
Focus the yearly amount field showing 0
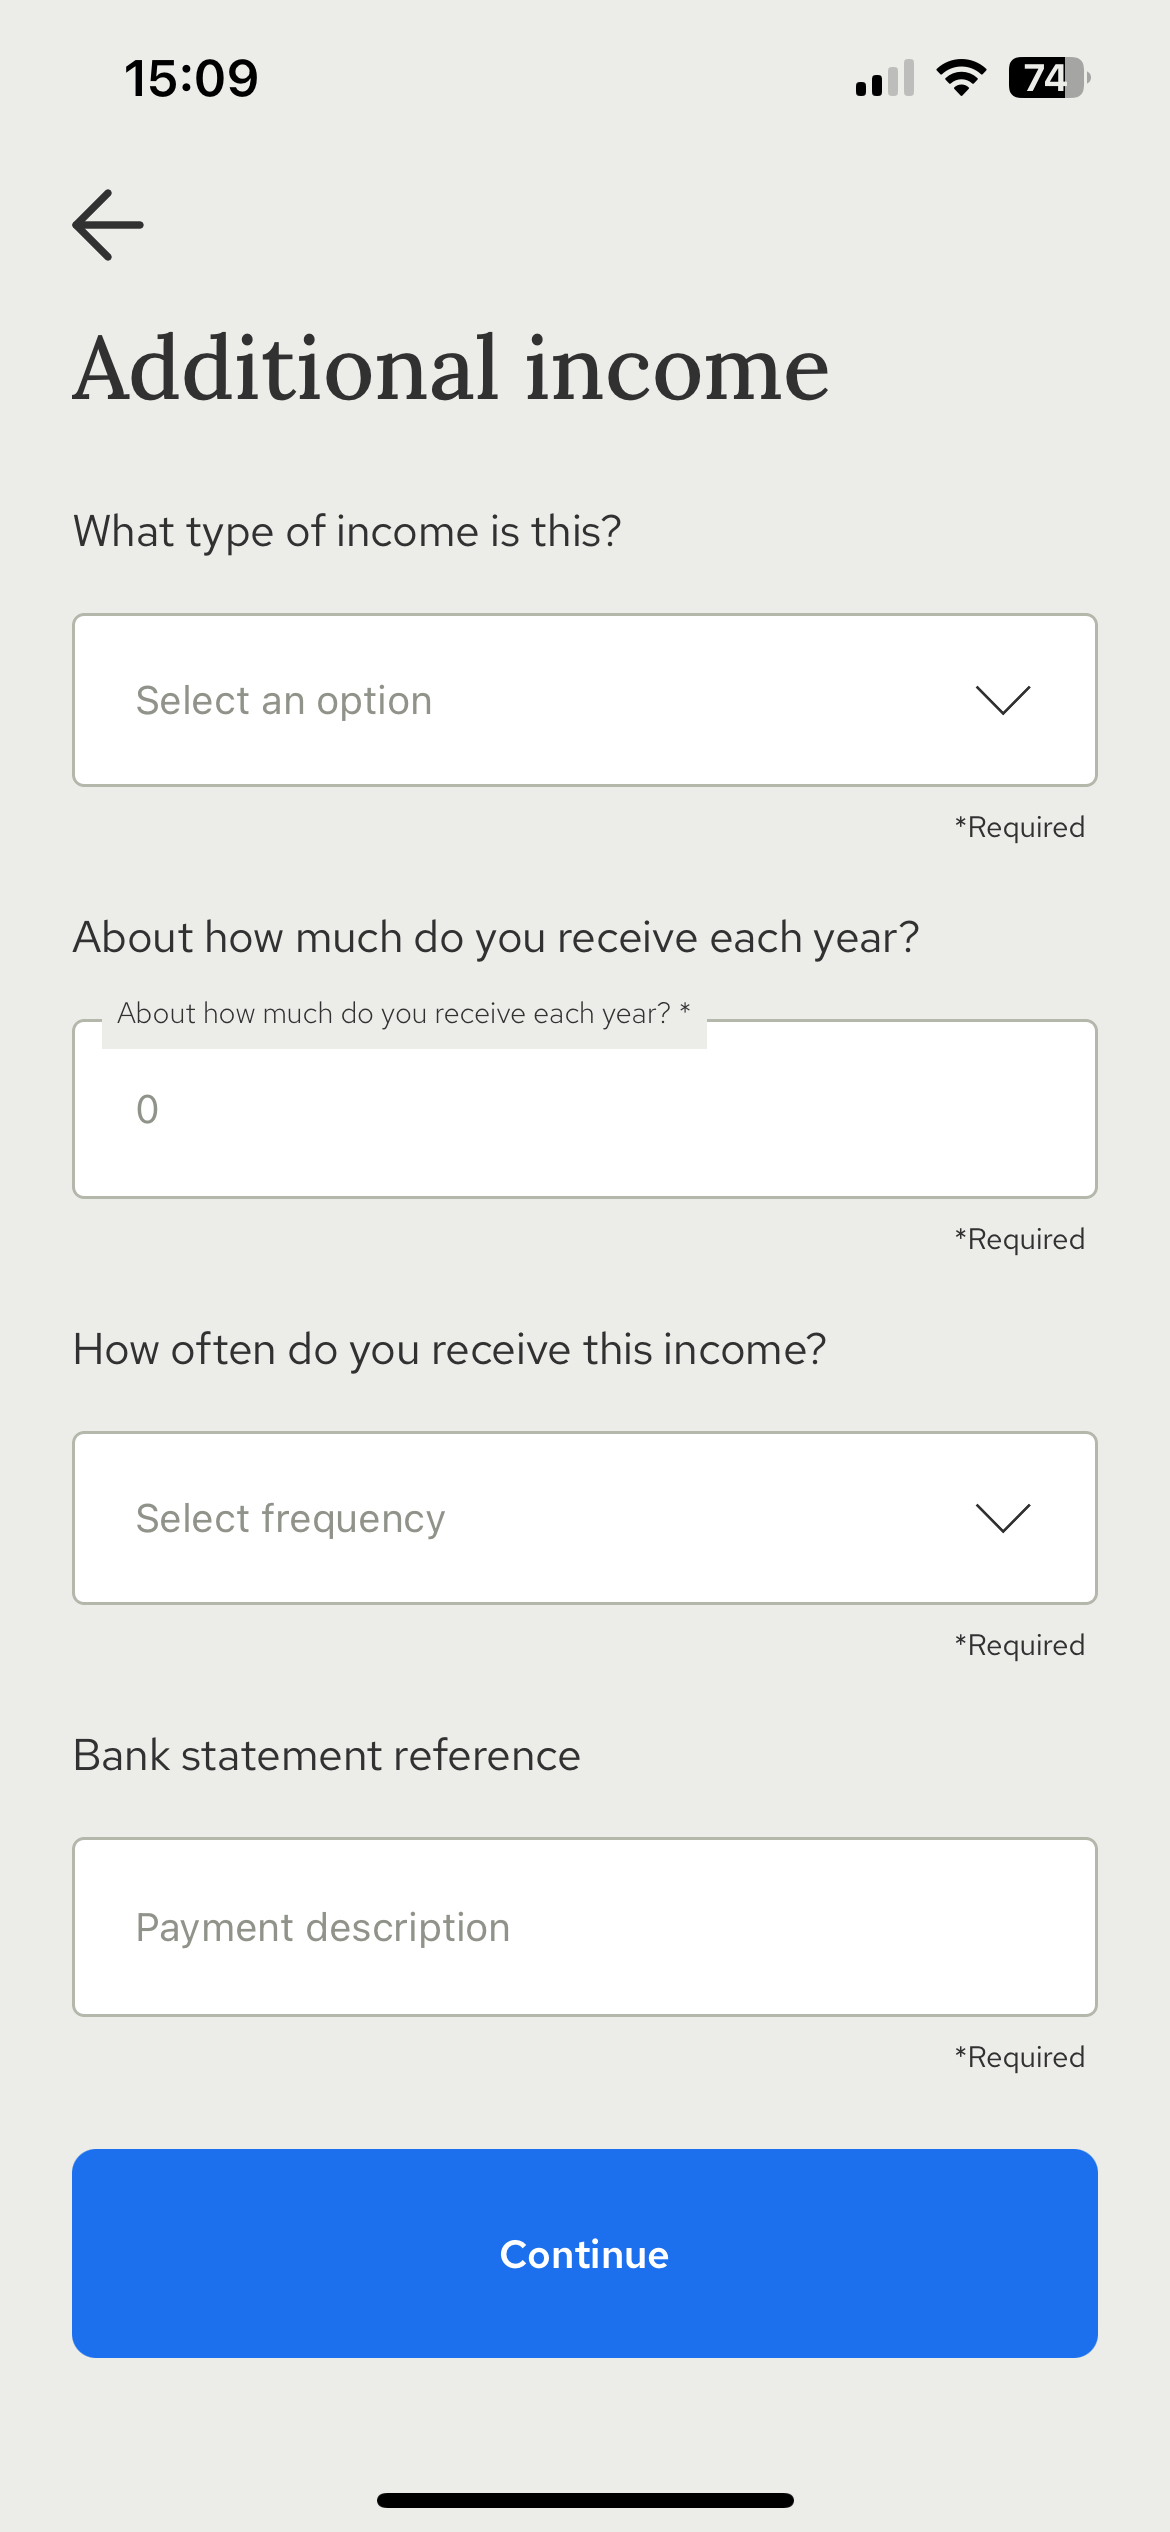[x=585, y=1109]
